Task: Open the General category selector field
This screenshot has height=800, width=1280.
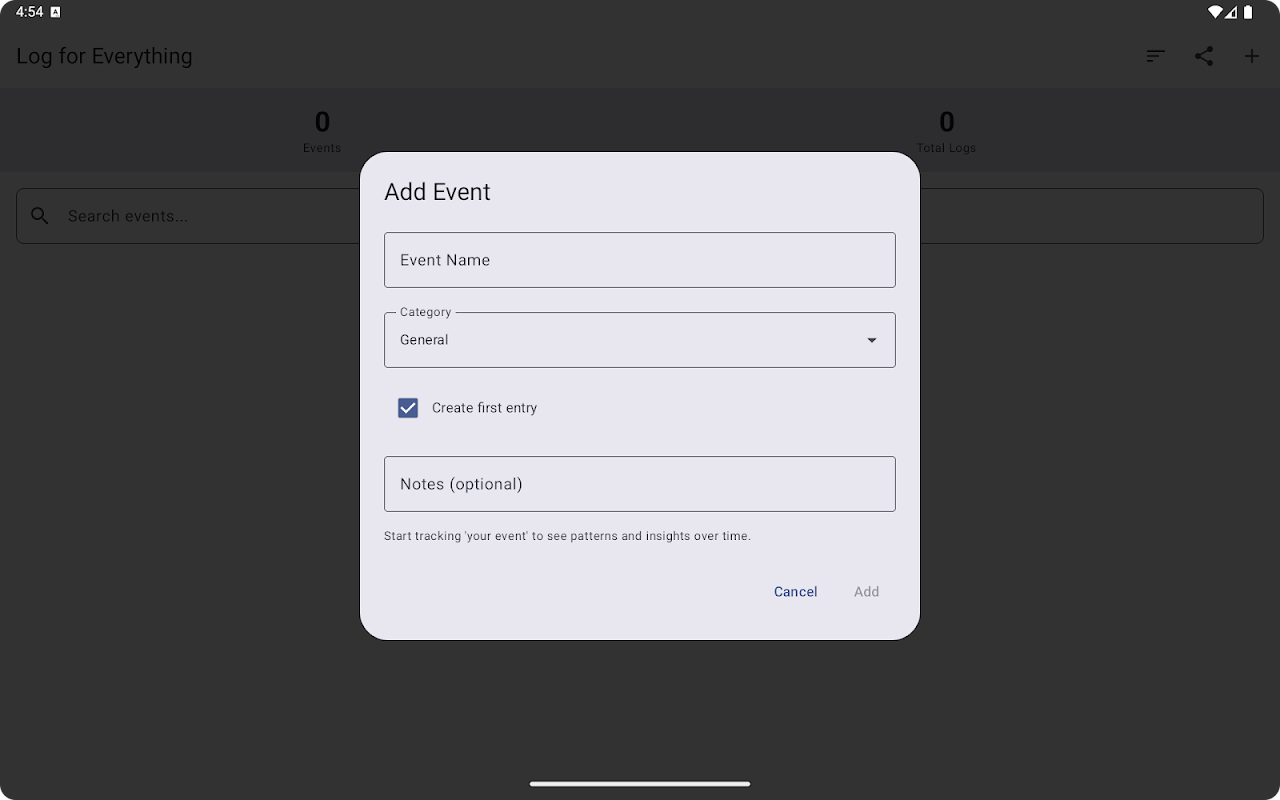Action: (620, 340)
